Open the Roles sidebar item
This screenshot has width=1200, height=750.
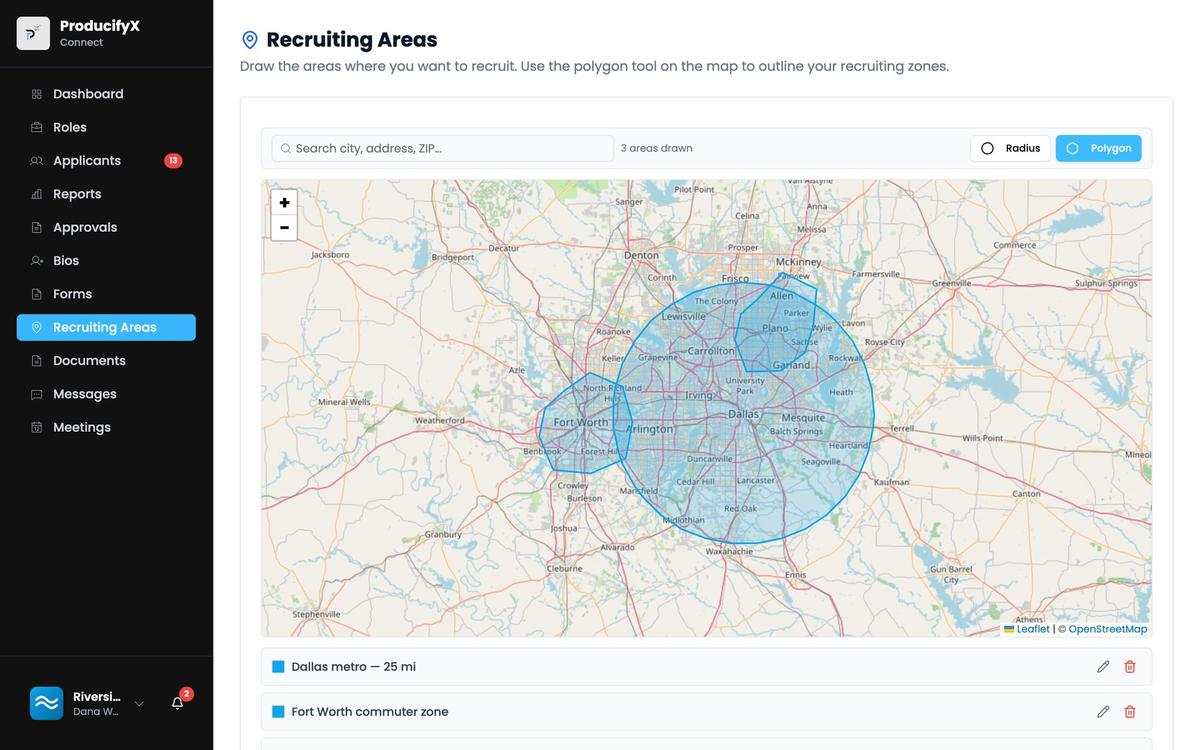tap(106, 127)
